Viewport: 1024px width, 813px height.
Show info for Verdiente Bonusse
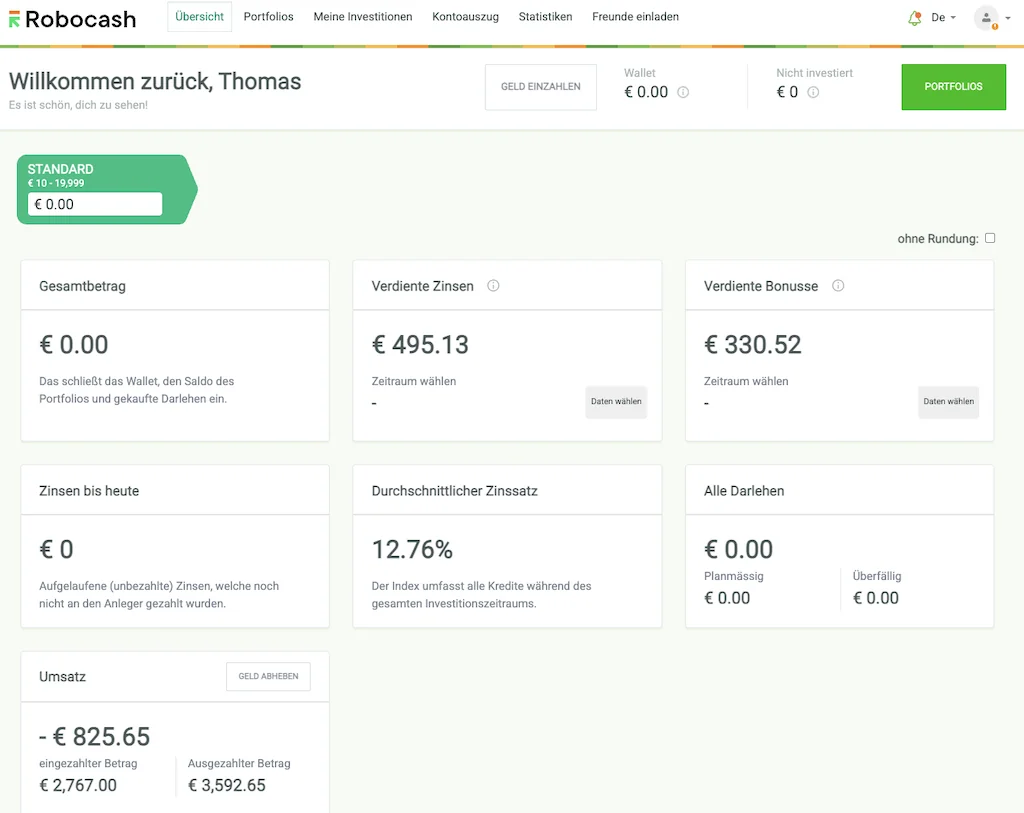click(x=838, y=286)
